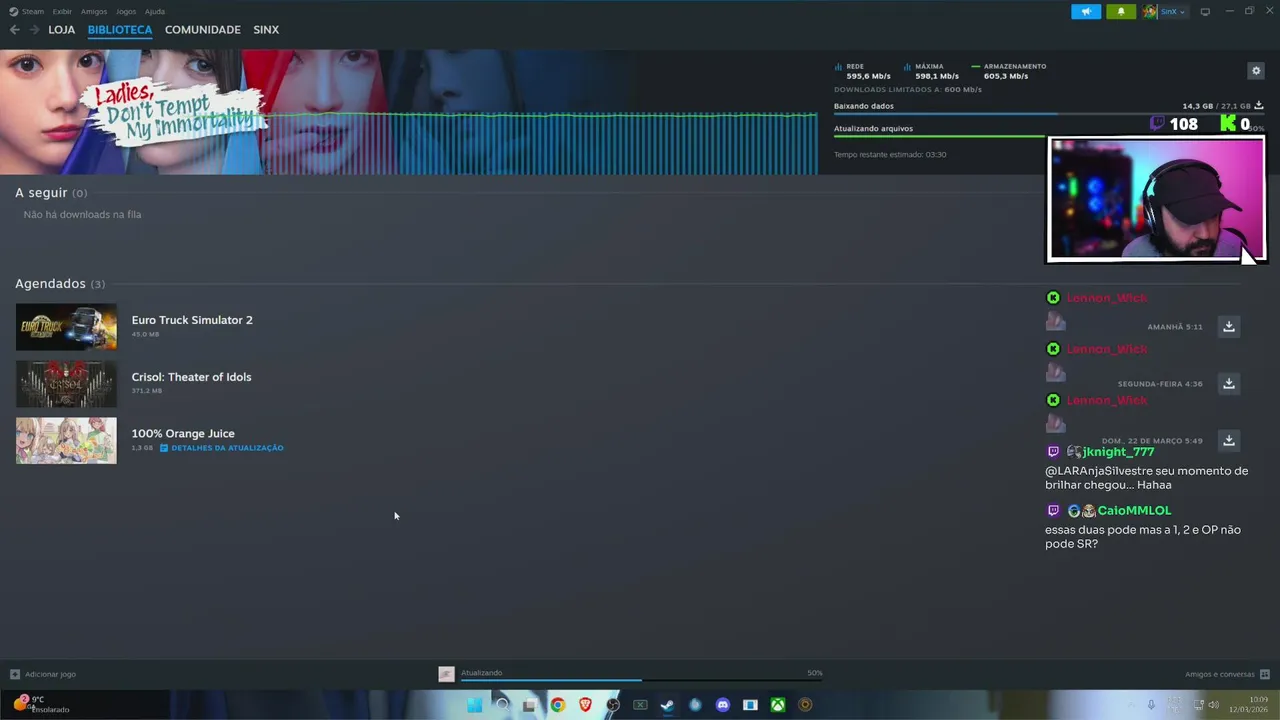
Task: Click the A seguir section header
Action: coord(51,192)
